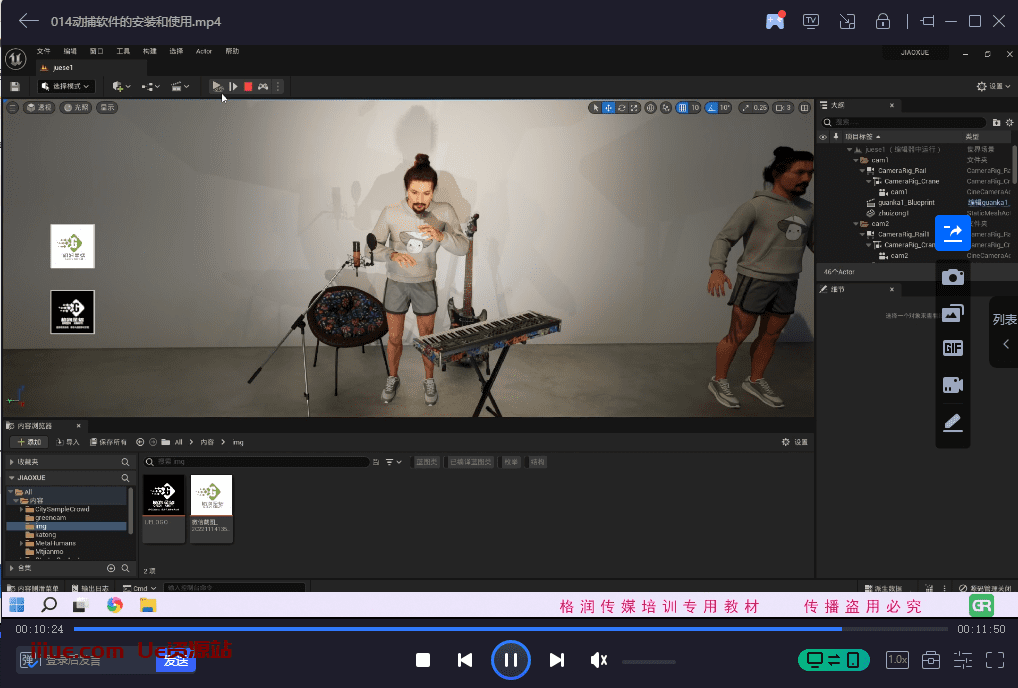This screenshot has width=1018, height=688.
Task: Open the 选择模式 dropdown in Unreal toolbar
Action: [x=66, y=87]
